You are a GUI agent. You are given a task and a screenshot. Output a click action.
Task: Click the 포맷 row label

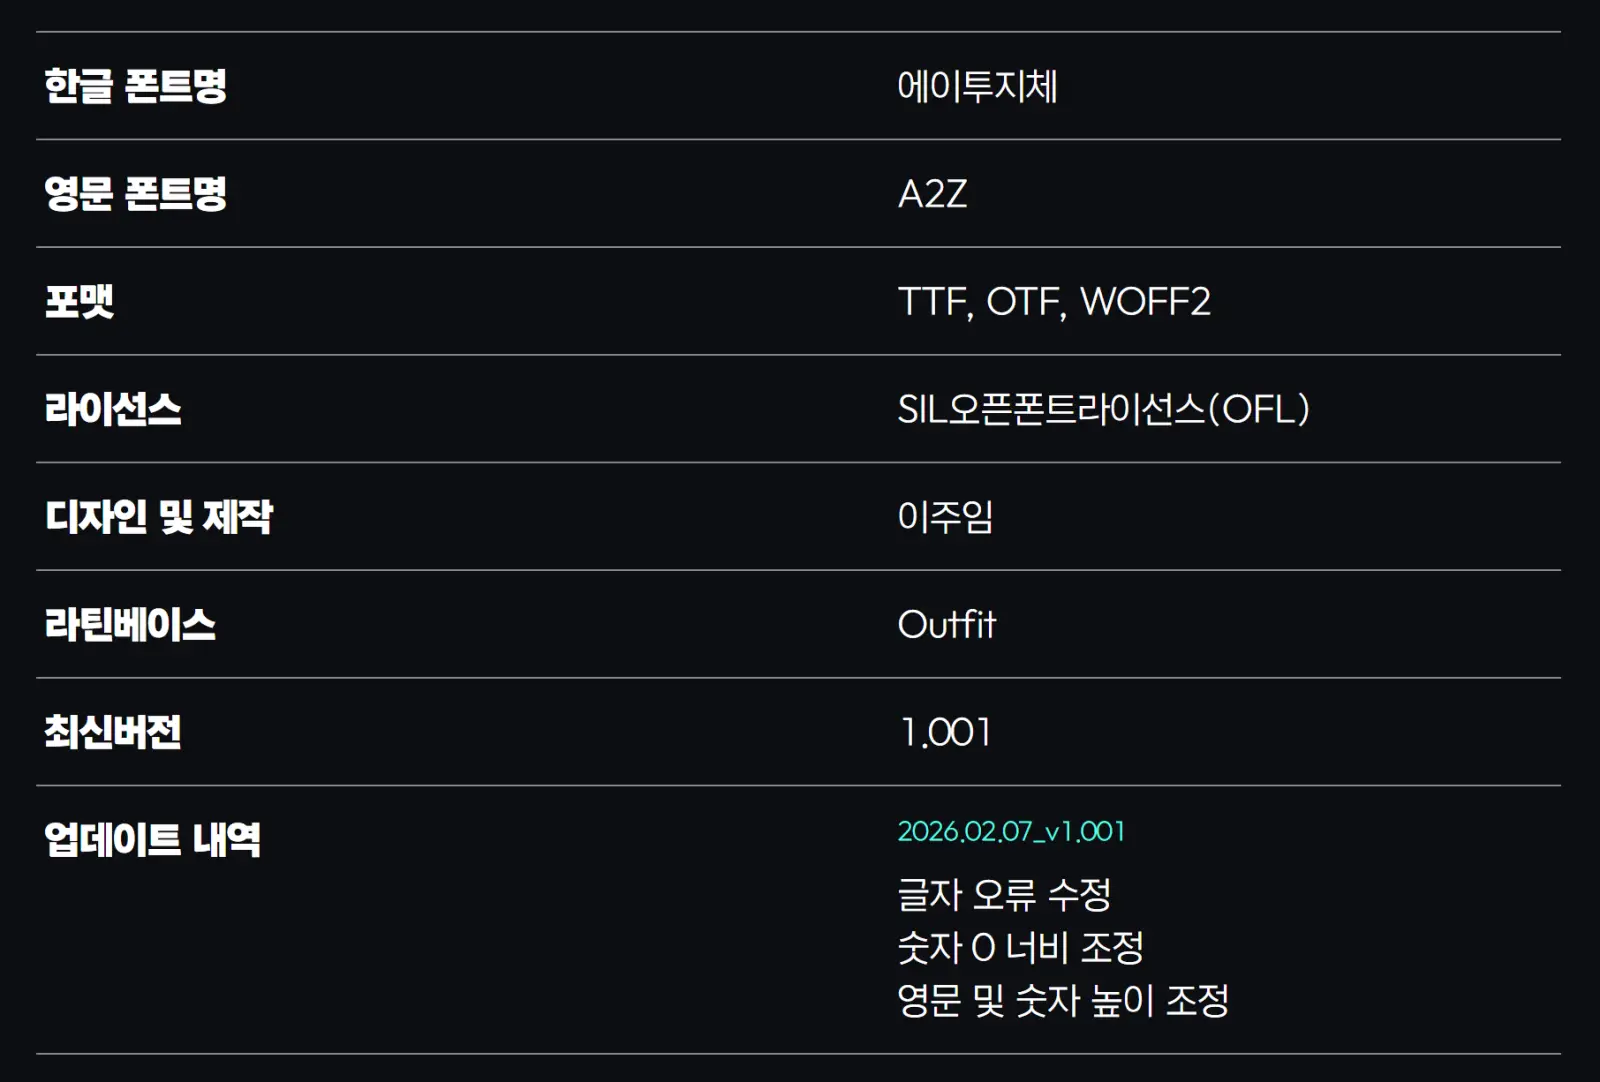pyautogui.click(x=80, y=301)
